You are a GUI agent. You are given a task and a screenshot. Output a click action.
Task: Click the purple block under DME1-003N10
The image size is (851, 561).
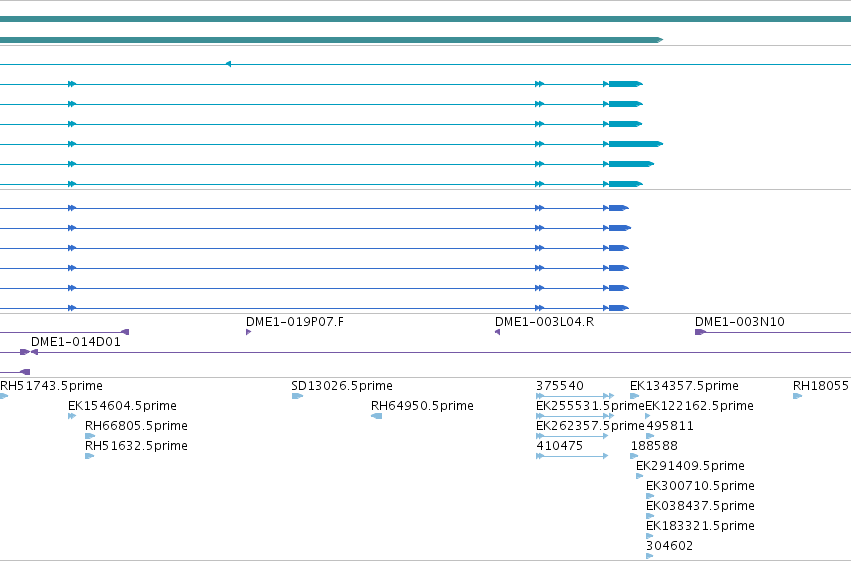[700, 332]
